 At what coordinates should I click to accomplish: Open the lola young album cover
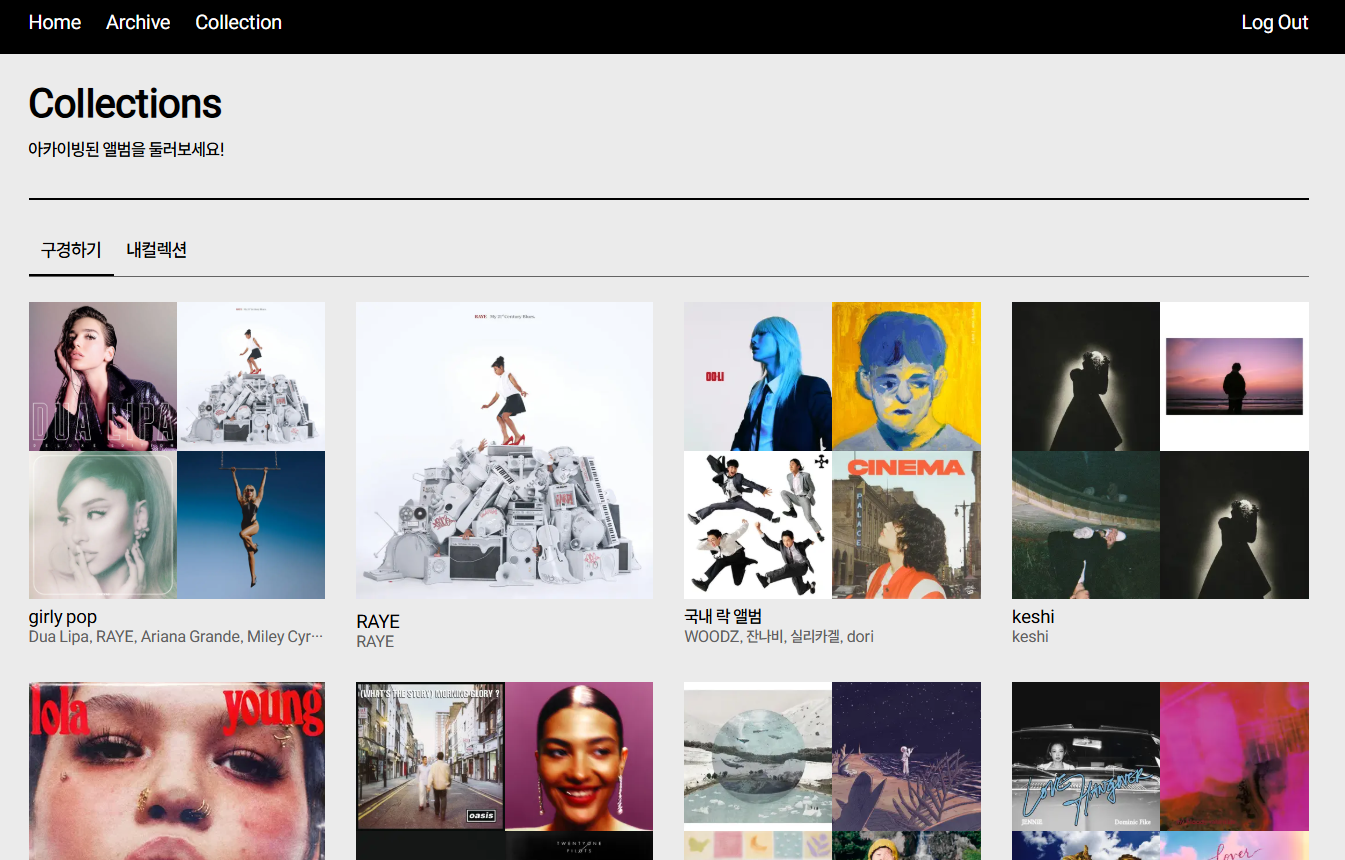pos(177,770)
